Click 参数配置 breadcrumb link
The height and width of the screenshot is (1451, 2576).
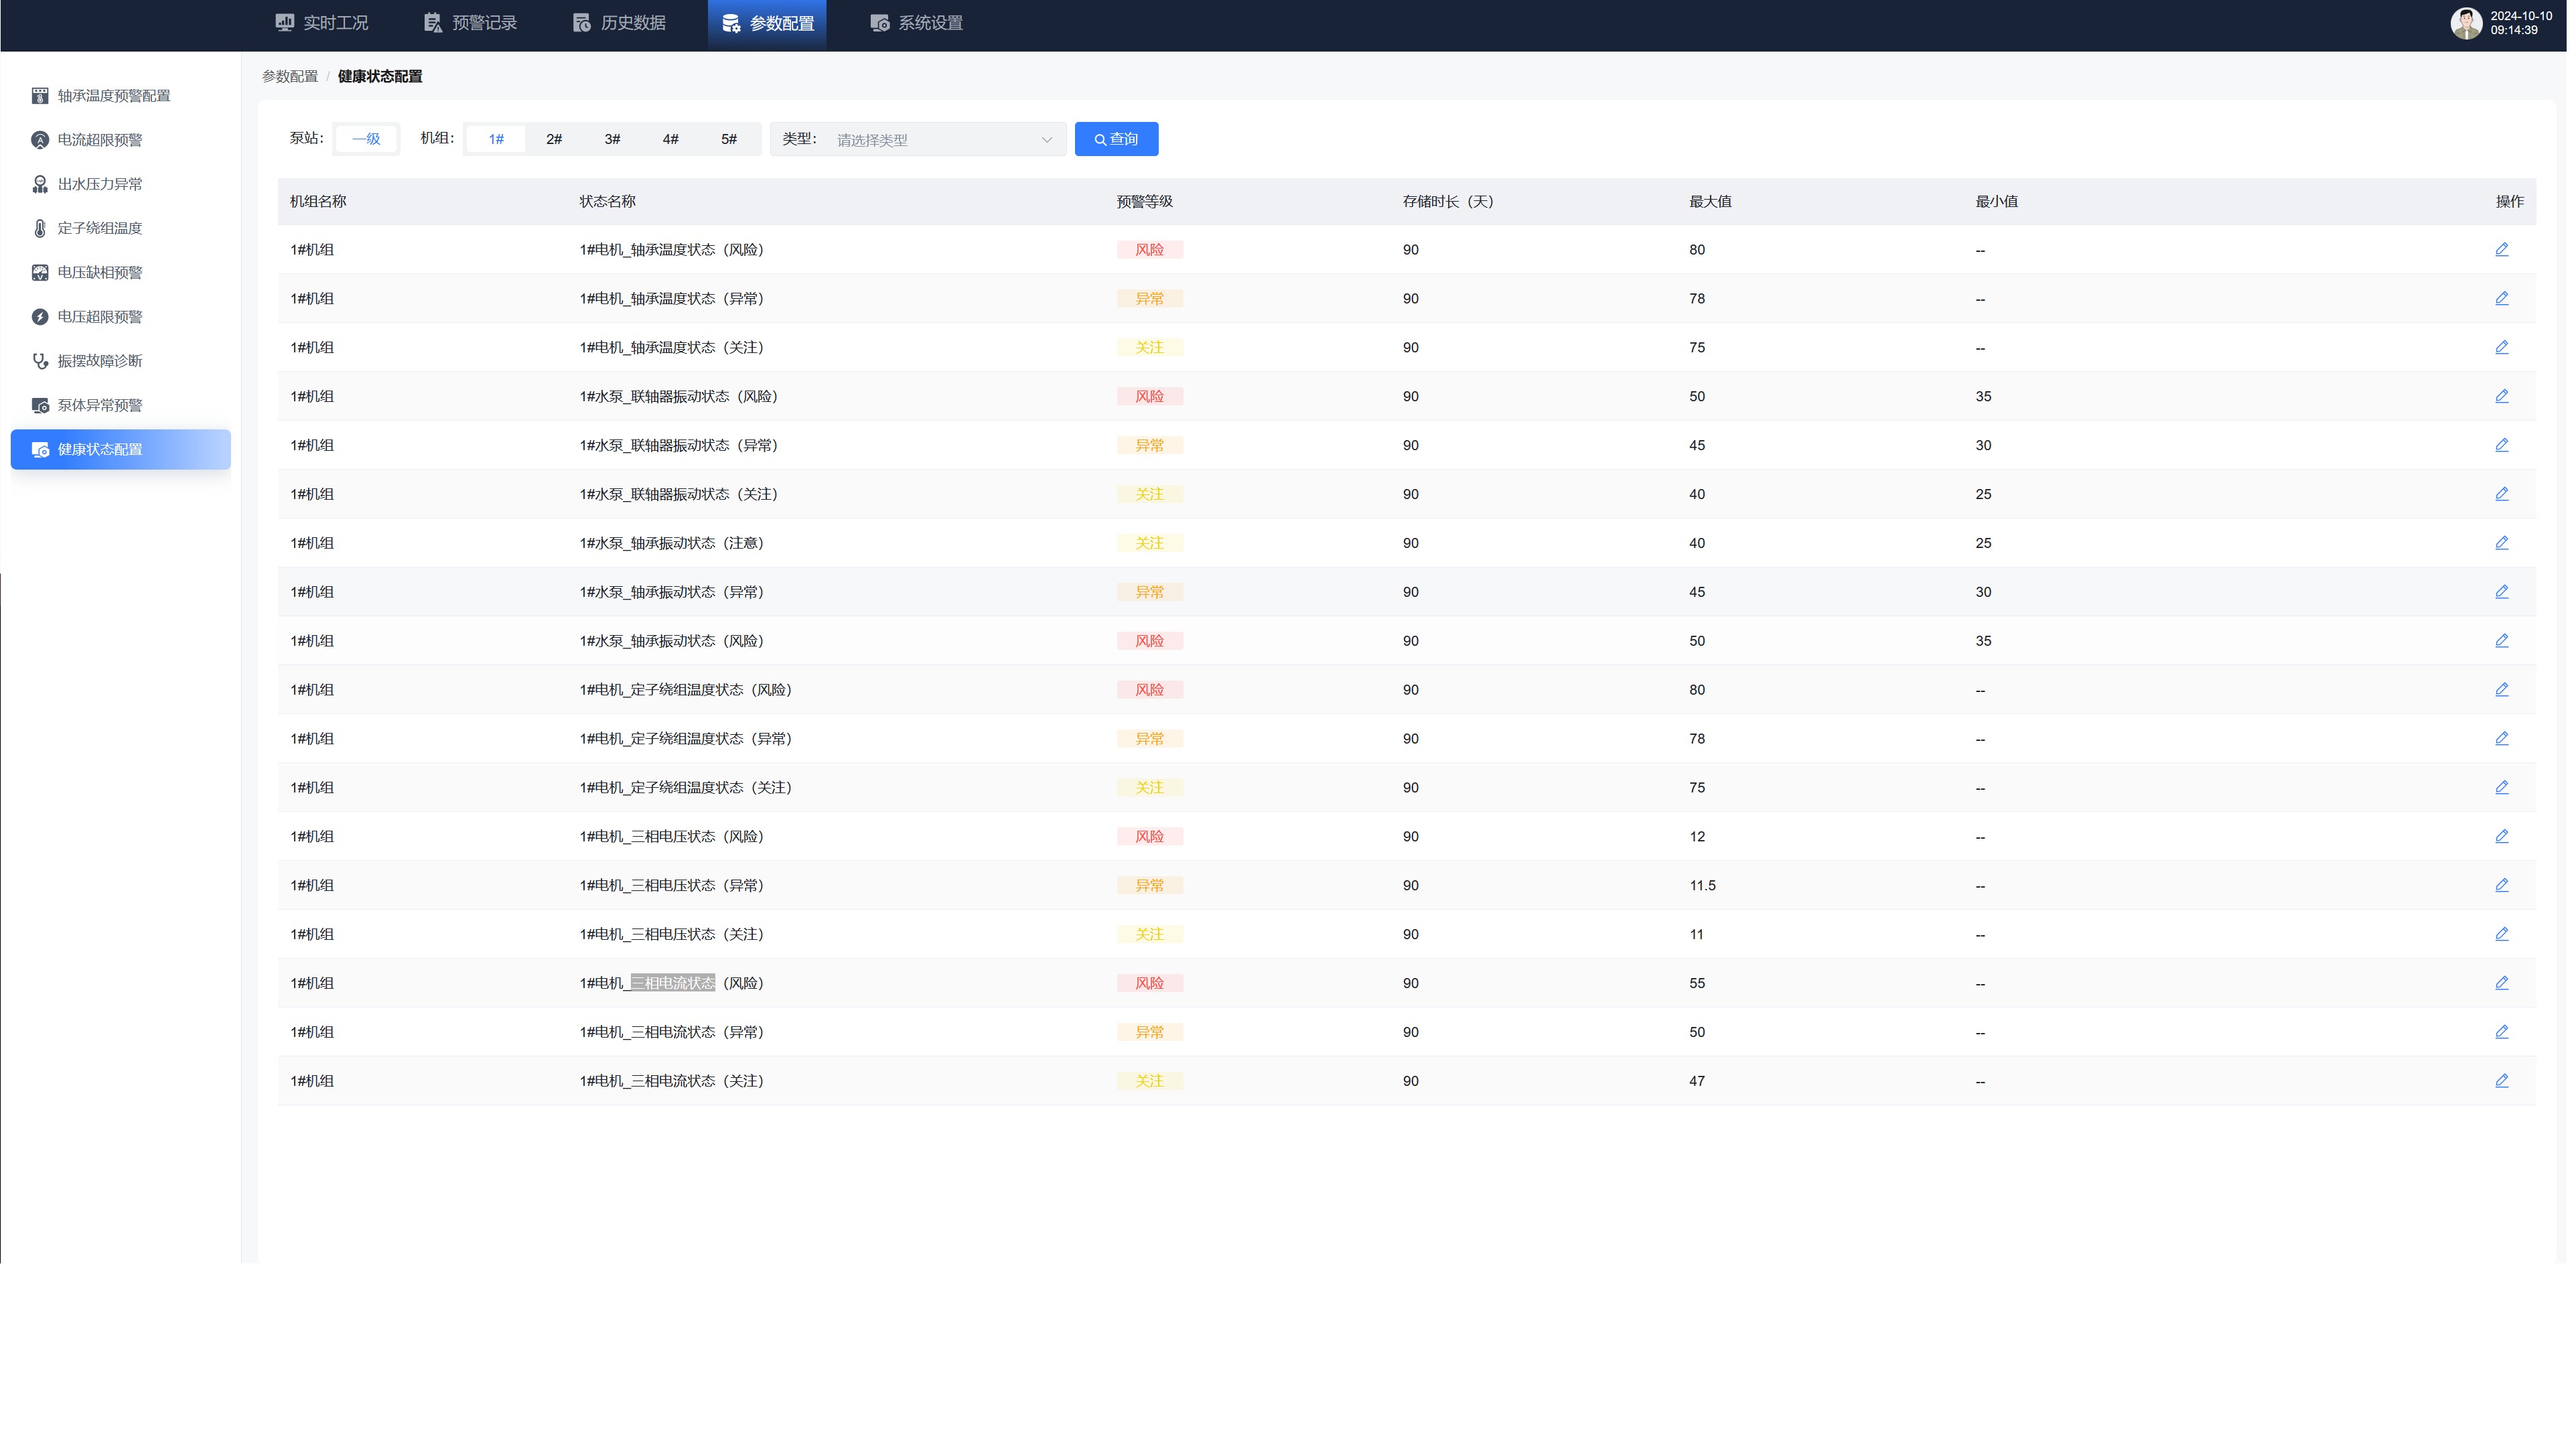pyautogui.click(x=291, y=77)
